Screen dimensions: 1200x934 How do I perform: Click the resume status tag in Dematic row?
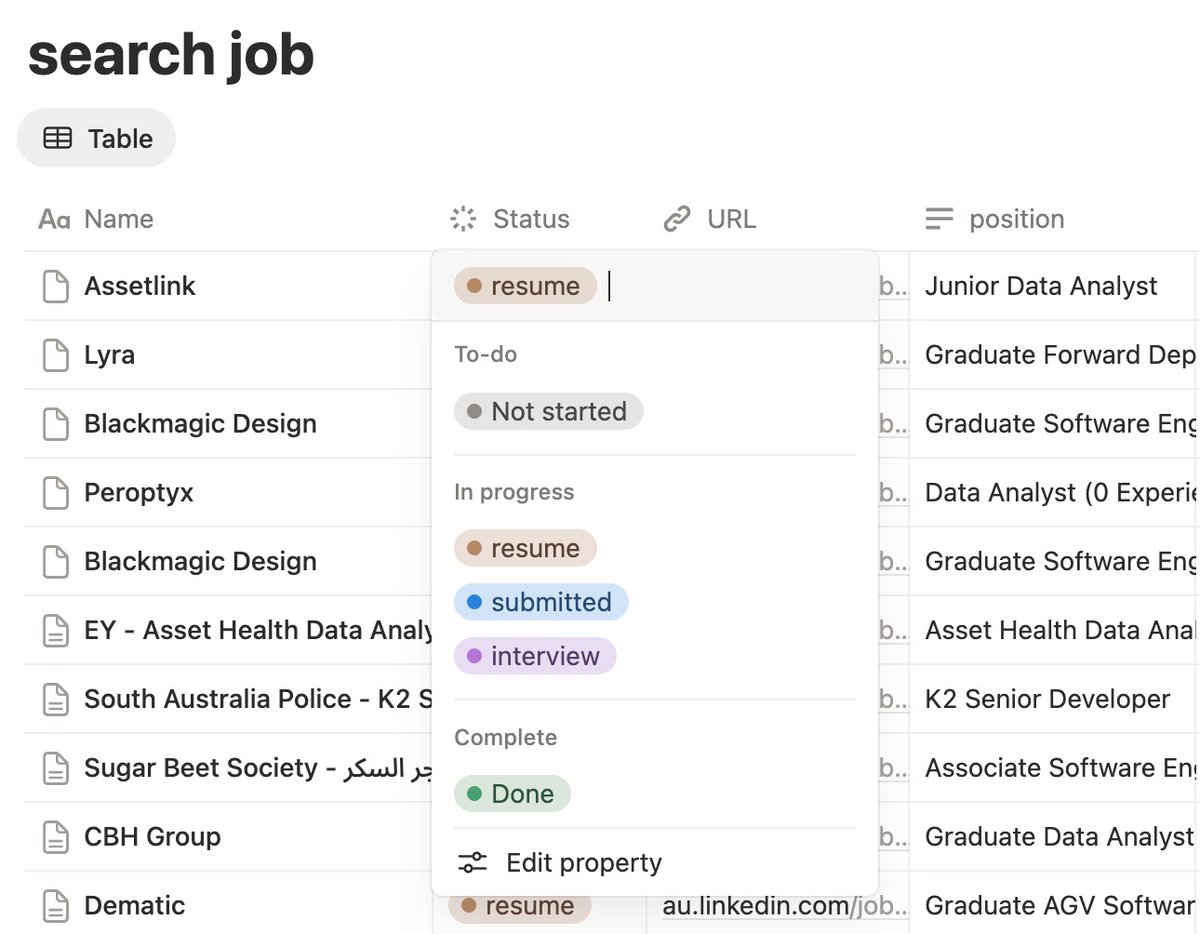pos(519,907)
